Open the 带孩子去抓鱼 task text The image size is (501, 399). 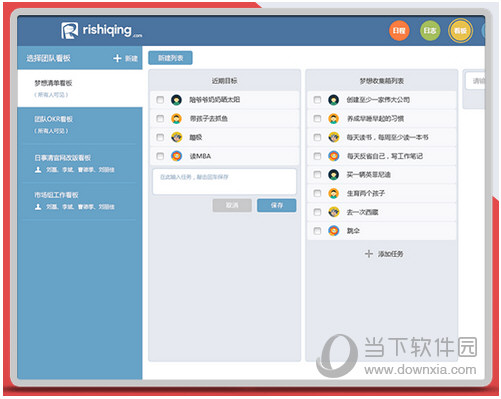pos(209,118)
